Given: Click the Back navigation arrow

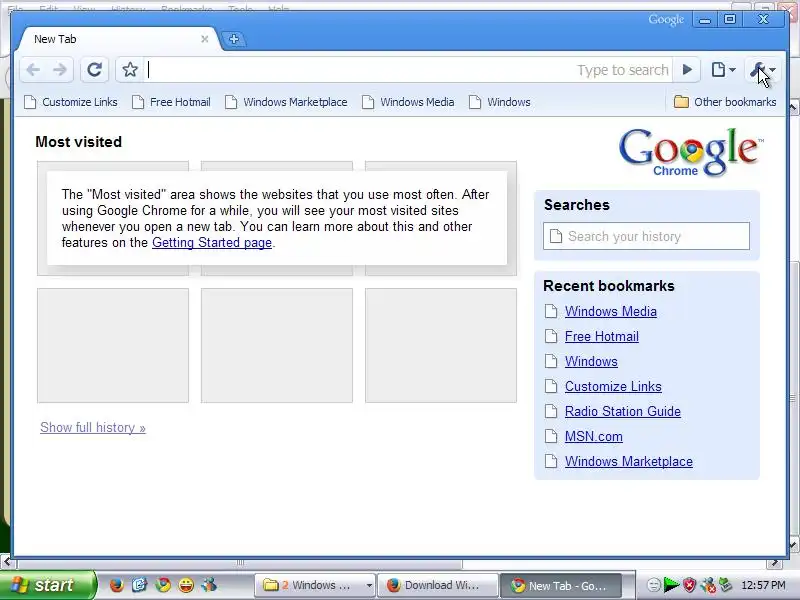Looking at the screenshot, I should point(34,69).
